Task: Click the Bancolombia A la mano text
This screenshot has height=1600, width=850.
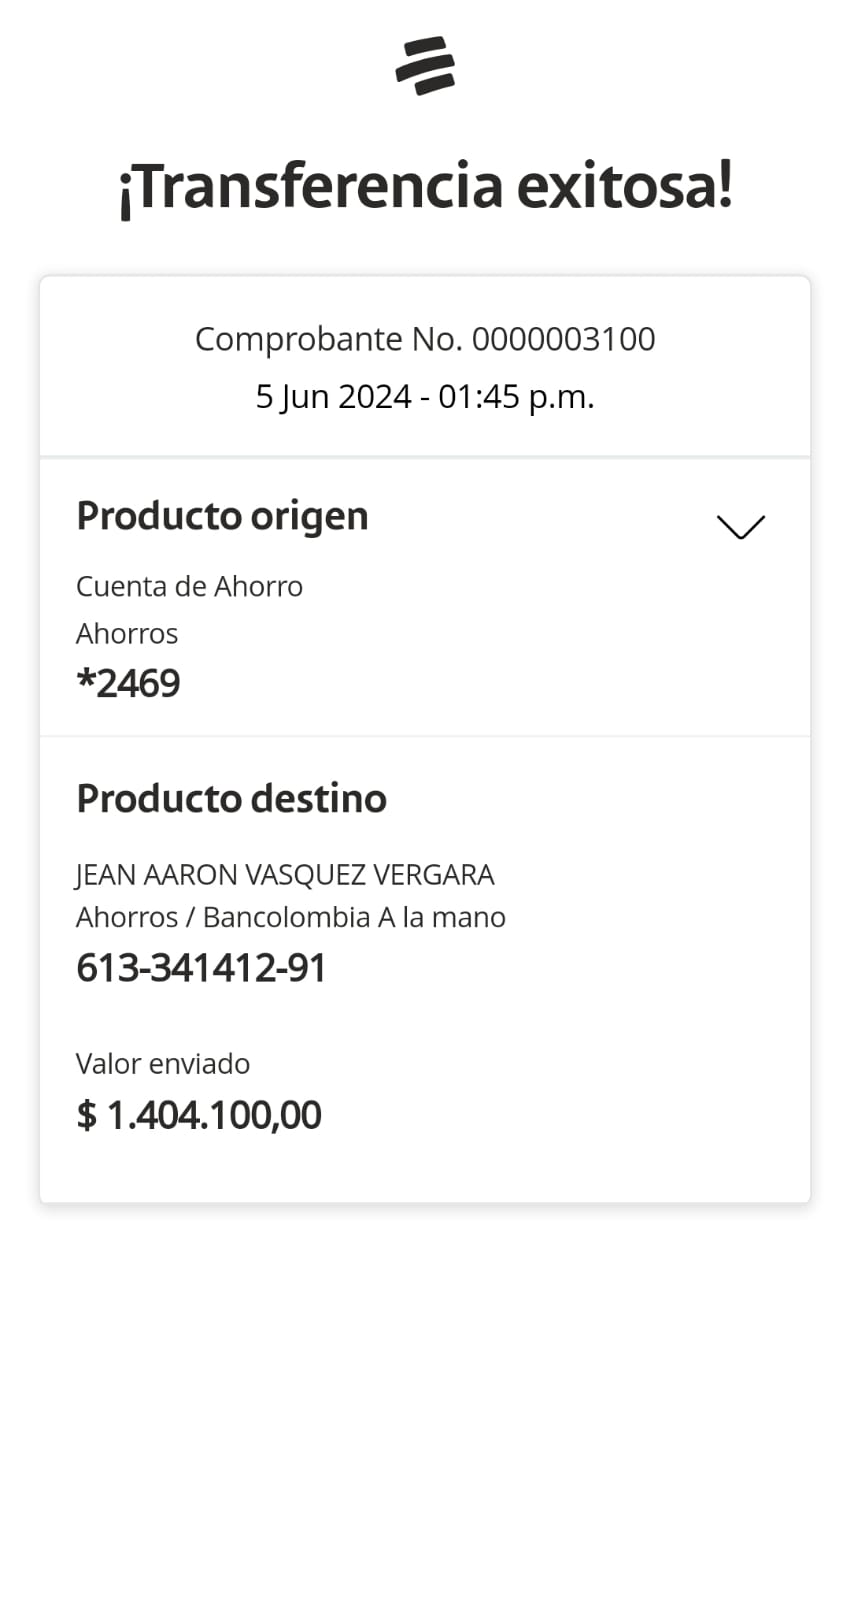Action: pos(354,918)
